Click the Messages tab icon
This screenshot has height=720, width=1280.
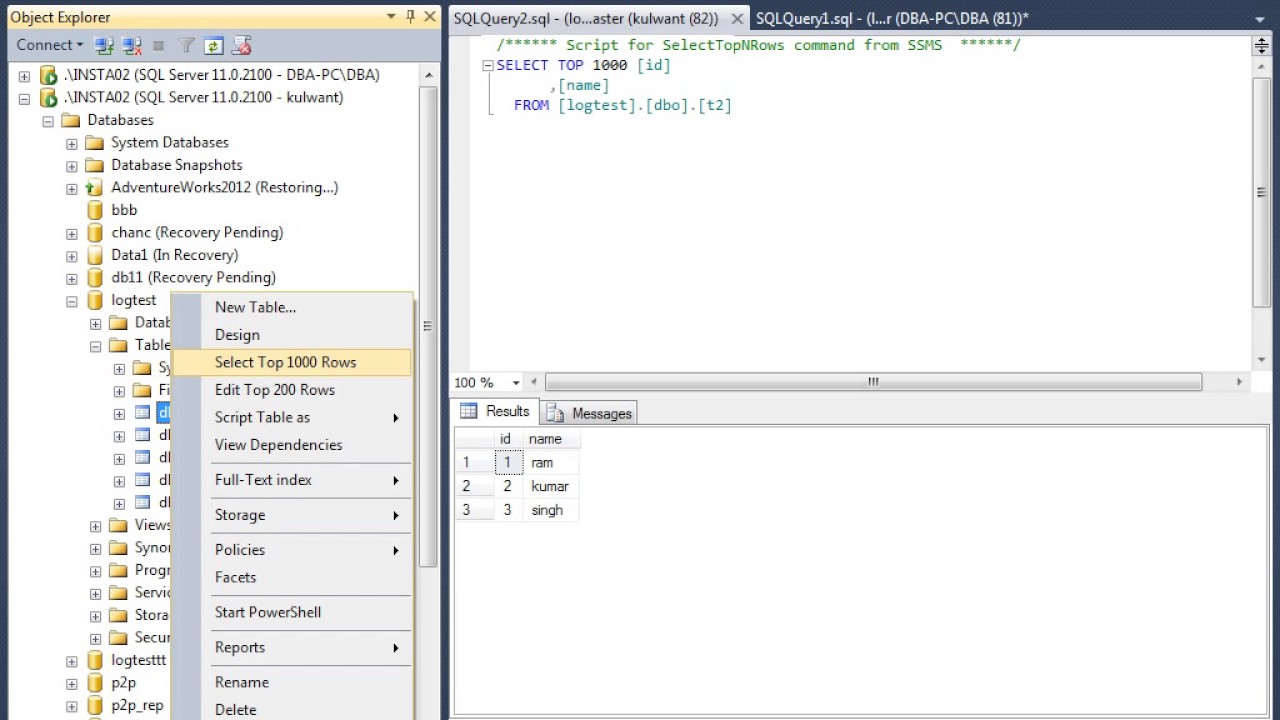click(x=554, y=413)
